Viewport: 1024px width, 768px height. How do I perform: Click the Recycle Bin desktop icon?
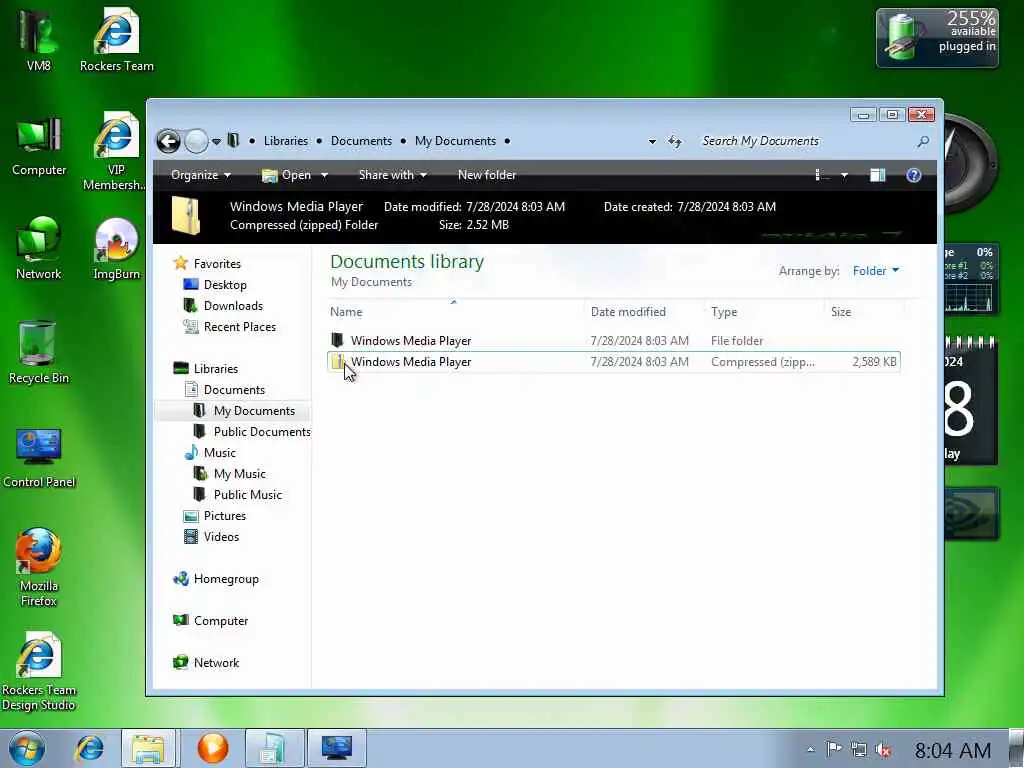tap(39, 353)
